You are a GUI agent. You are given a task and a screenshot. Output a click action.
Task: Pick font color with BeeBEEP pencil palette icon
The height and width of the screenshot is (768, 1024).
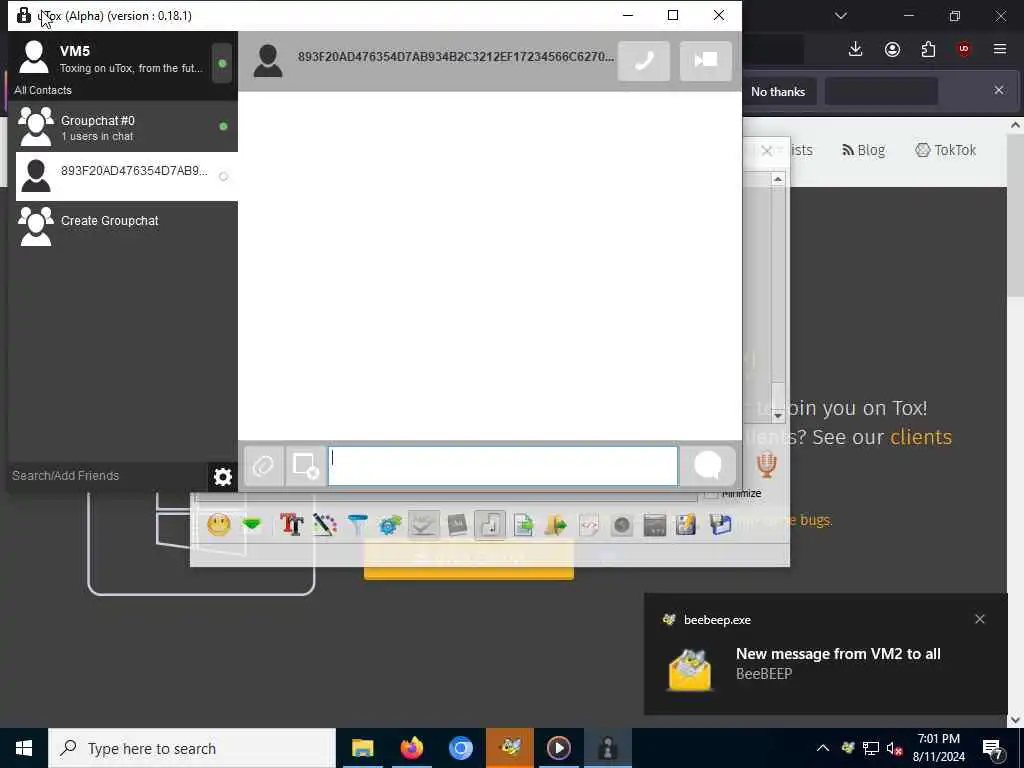tap(325, 524)
